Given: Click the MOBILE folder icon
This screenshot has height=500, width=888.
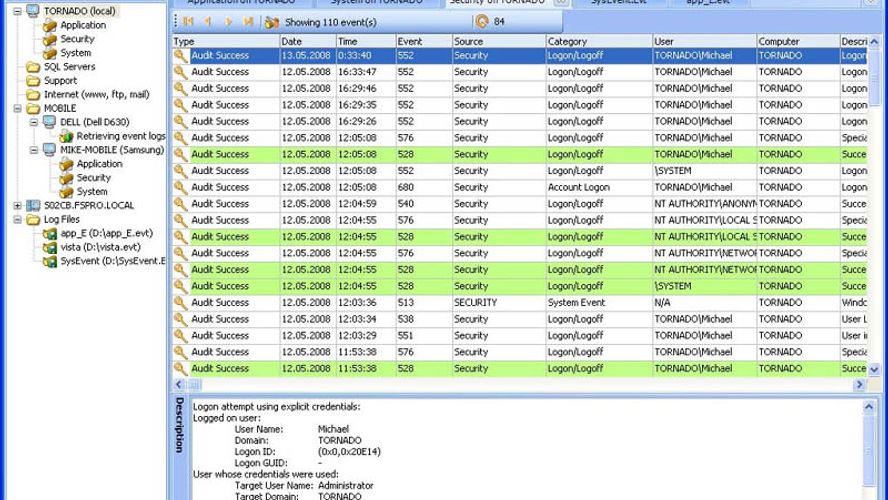Looking at the screenshot, I should pyautogui.click(x=33, y=108).
